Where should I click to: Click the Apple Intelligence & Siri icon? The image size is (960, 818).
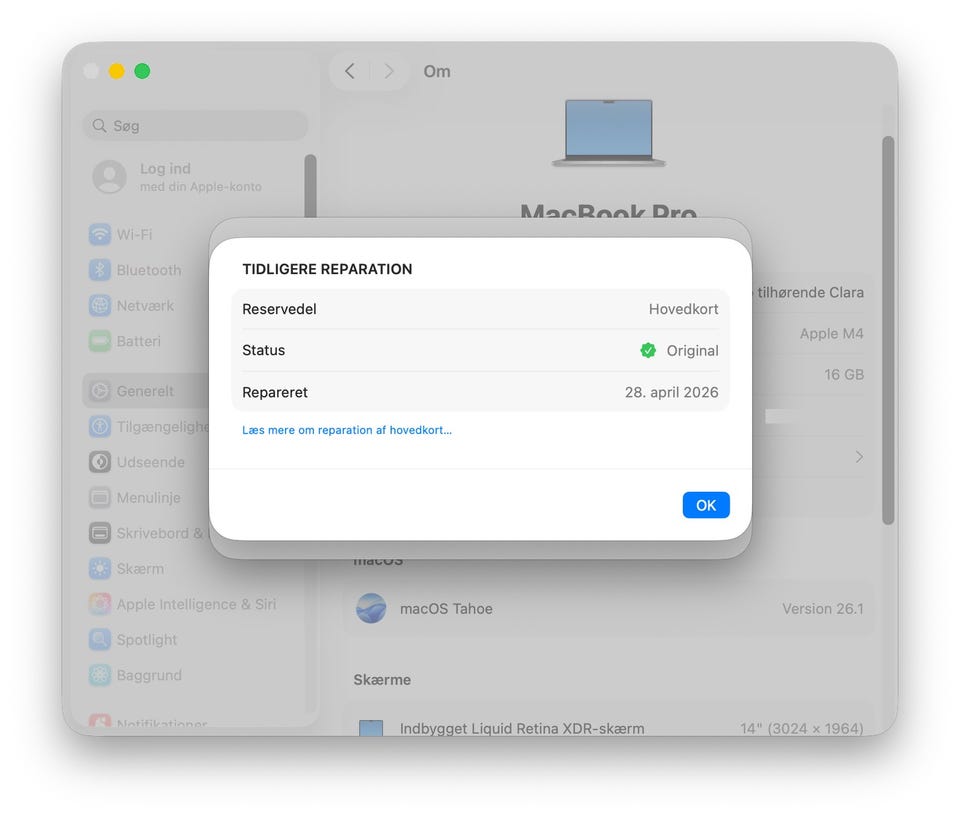100,604
